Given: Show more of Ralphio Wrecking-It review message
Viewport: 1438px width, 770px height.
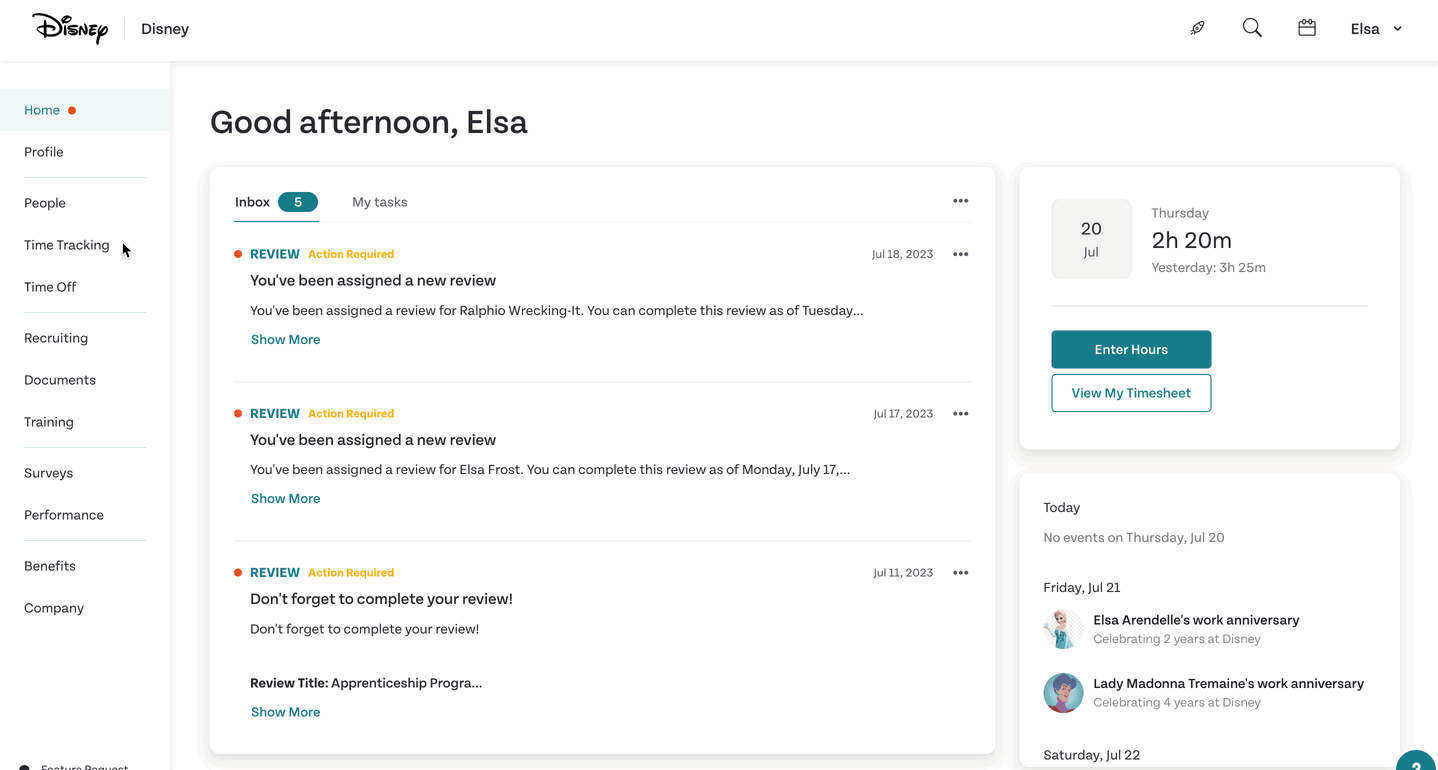Looking at the screenshot, I should (285, 340).
